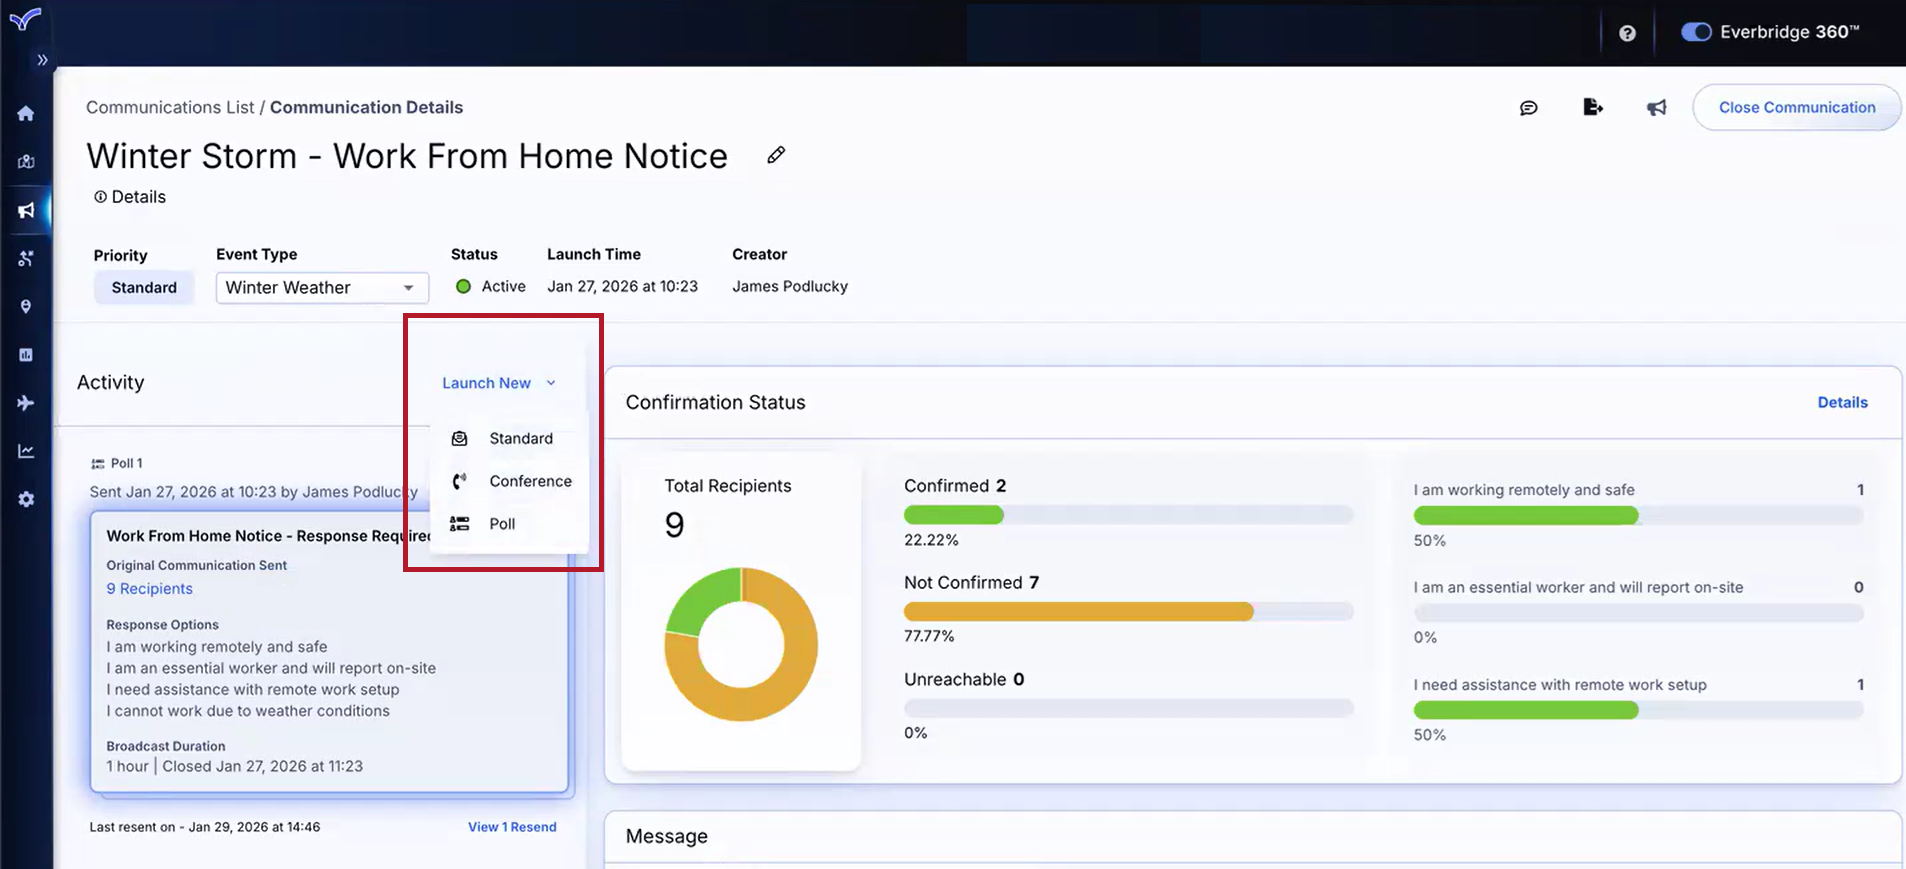Click the Confirmed green progress bar
The width and height of the screenshot is (1906, 869).
click(953, 515)
